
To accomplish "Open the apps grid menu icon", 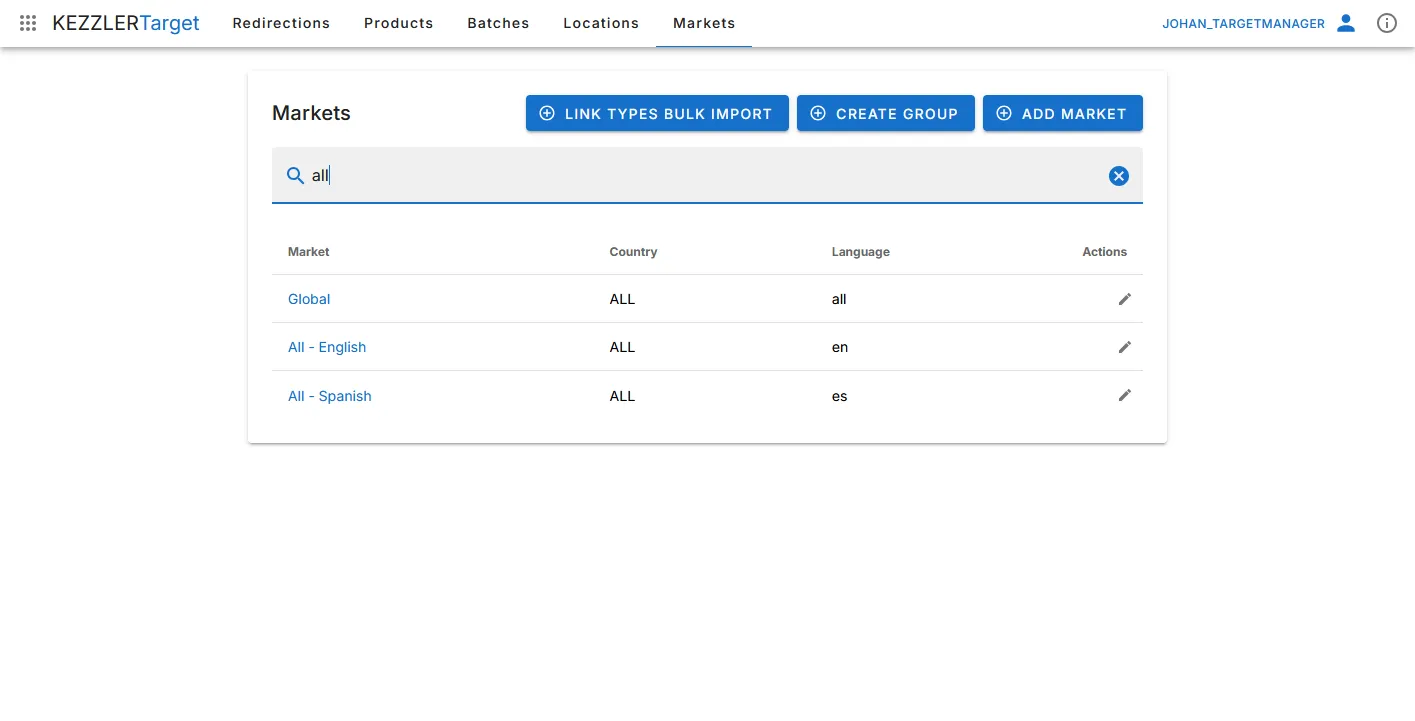I will point(28,23).
